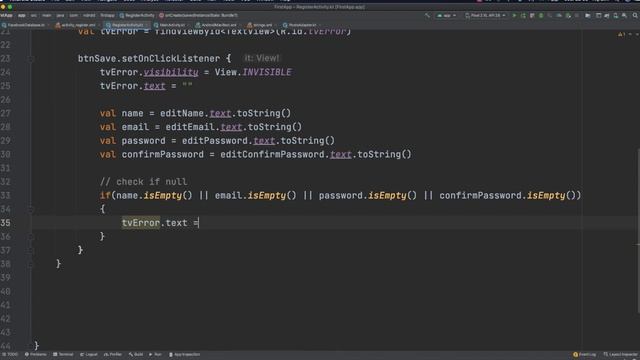
Task: Open the Logcat tool window
Action: pos(89,354)
